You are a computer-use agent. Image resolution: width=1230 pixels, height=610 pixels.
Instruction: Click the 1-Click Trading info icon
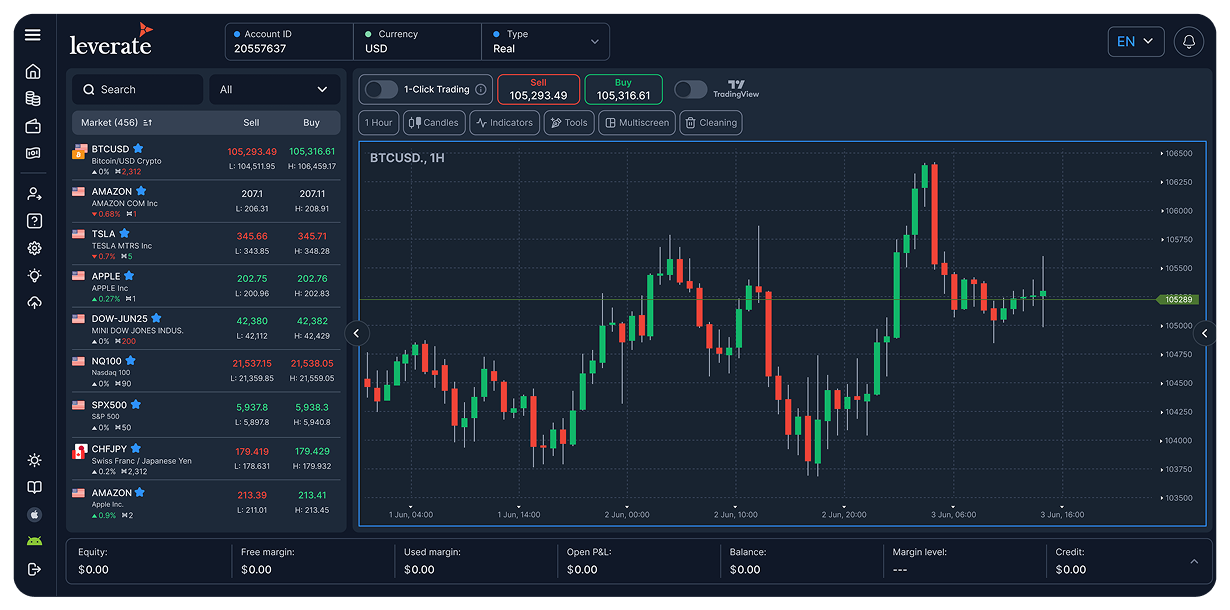(x=481, y=90)
